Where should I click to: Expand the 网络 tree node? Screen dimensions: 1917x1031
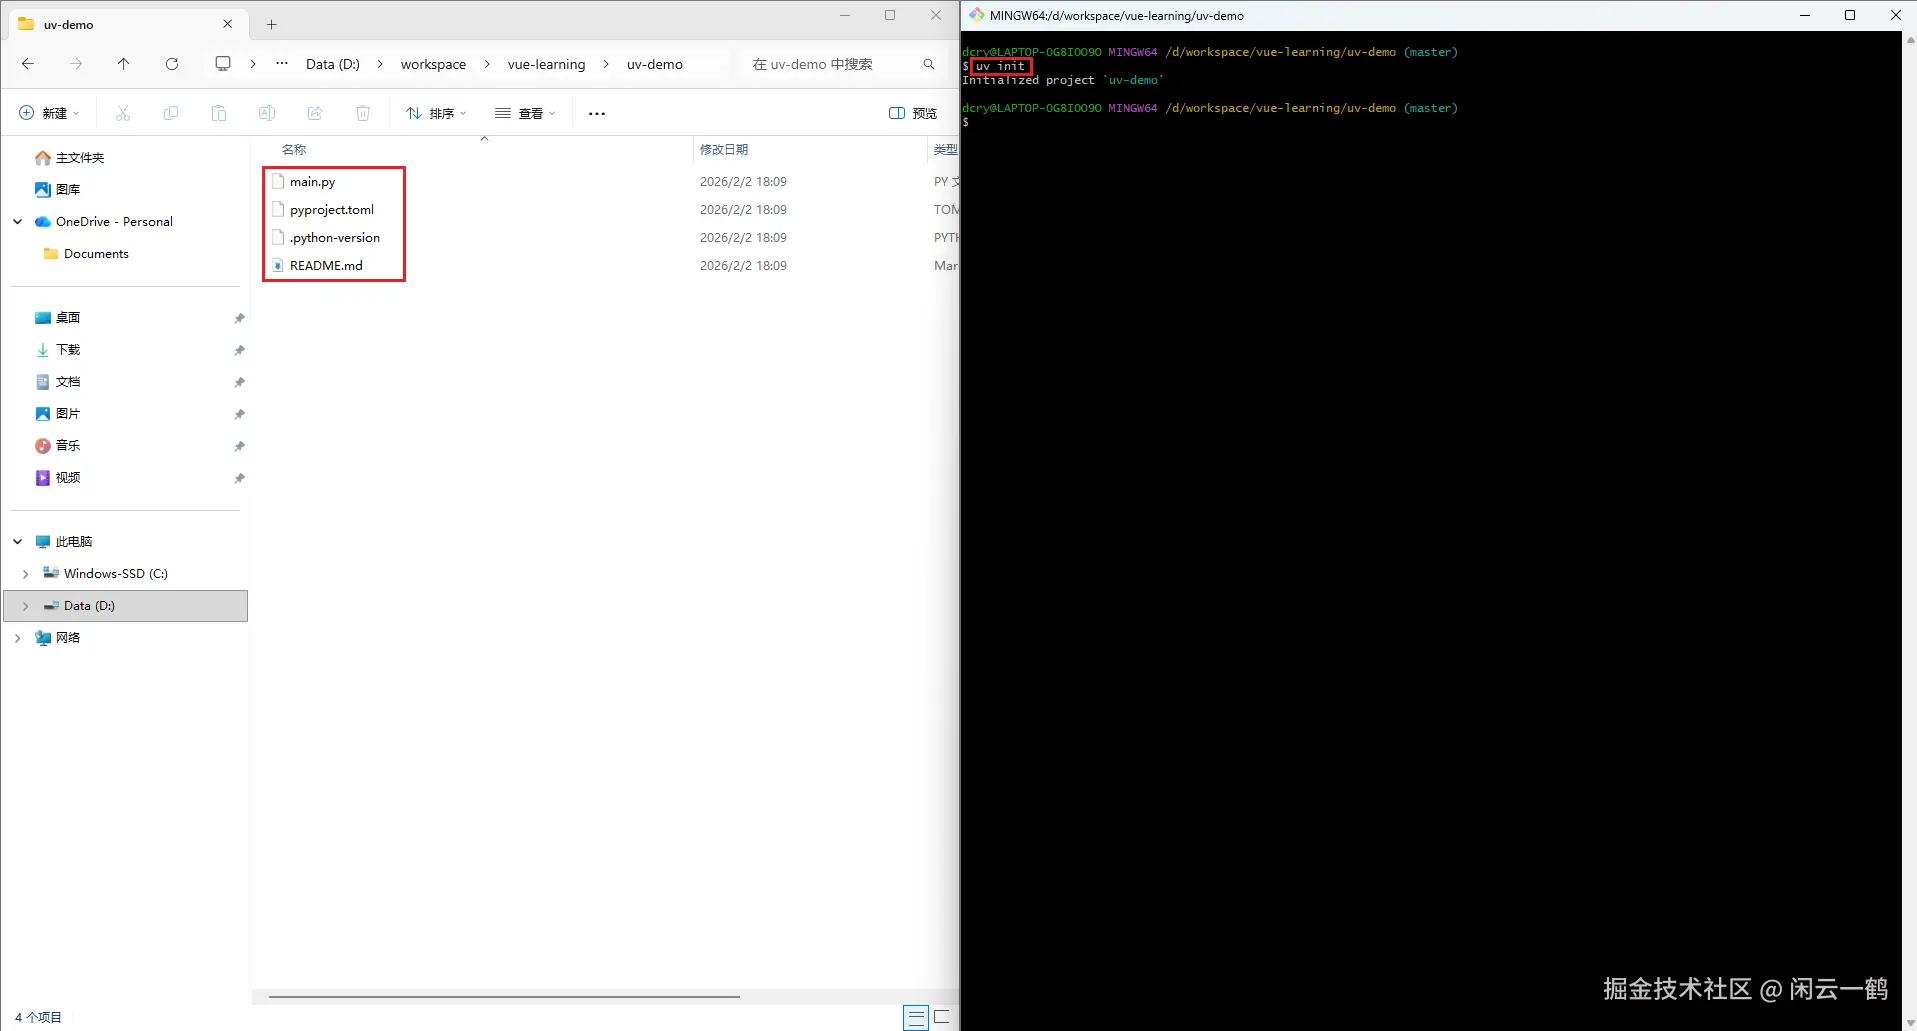coord(17,638)
